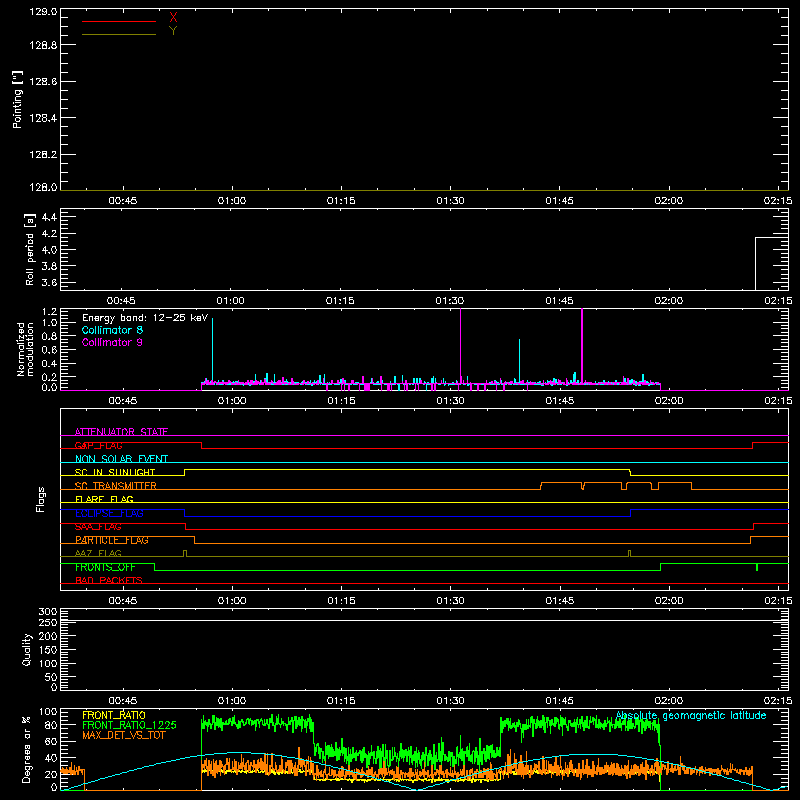Click the 4.4 tick on Roll period axis
Image resolution: width=800 pixels, height=800 pixels.
pos(49,217)
